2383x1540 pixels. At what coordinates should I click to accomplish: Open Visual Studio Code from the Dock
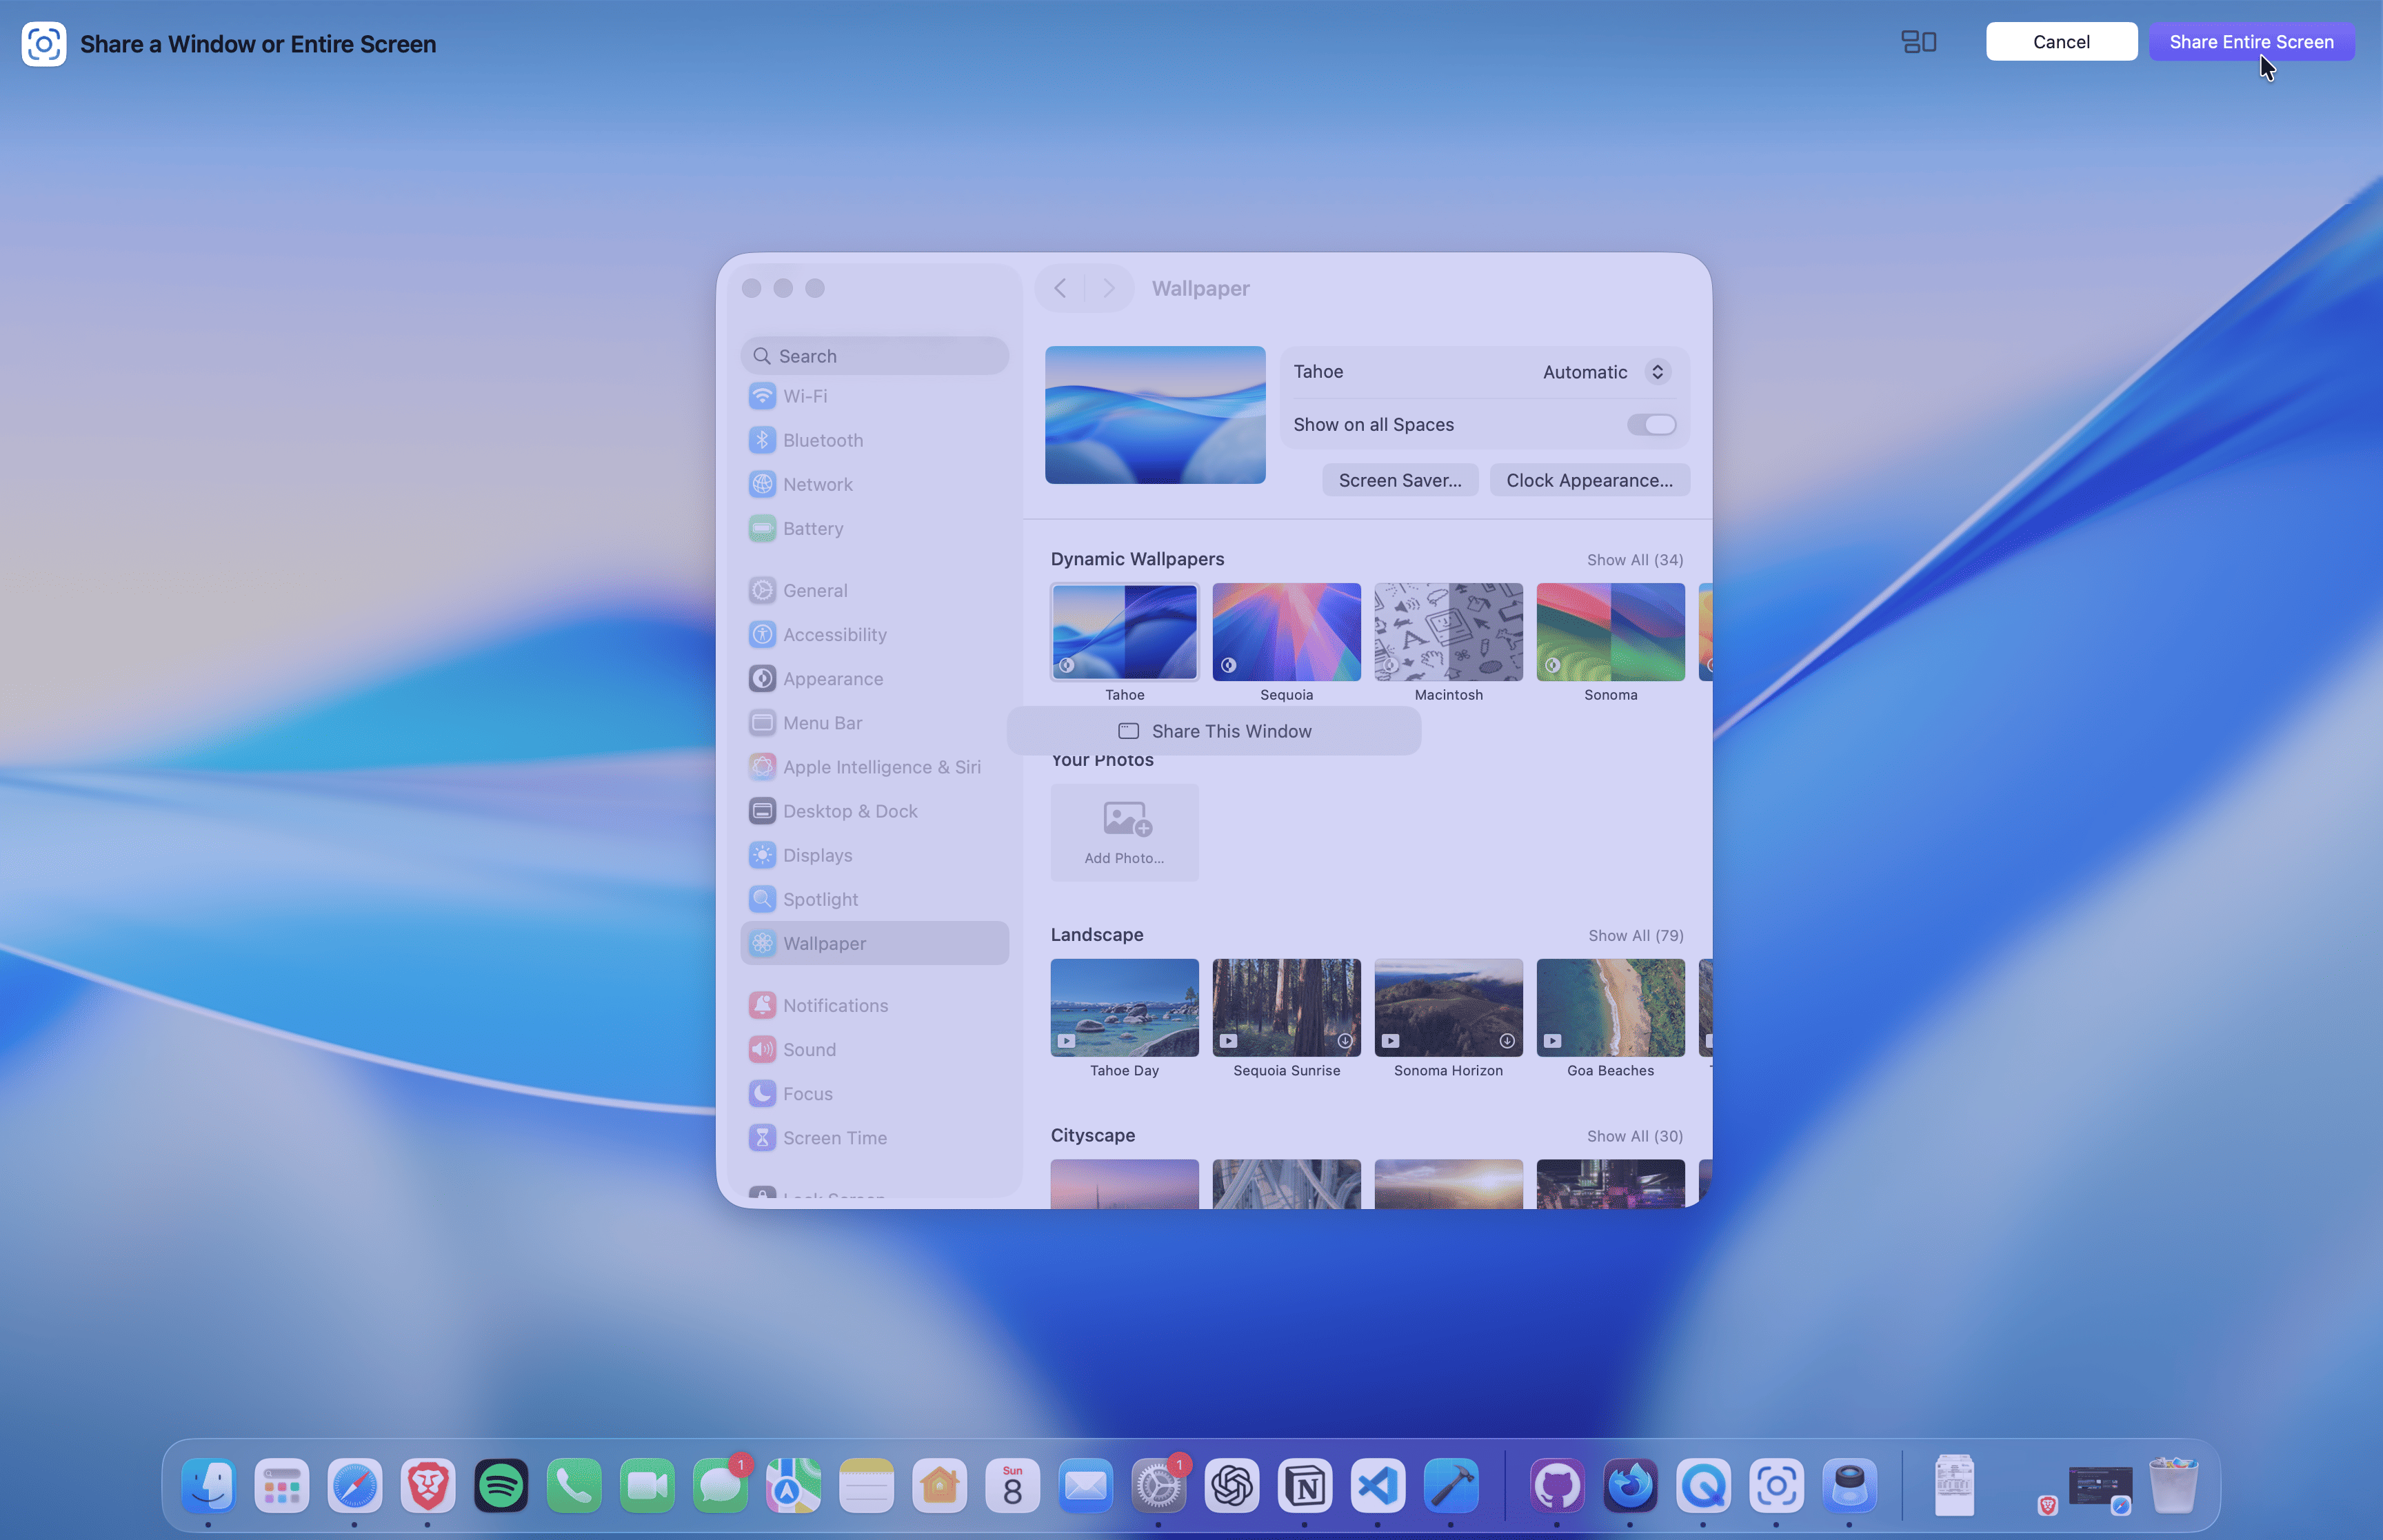(1378, 1486)
